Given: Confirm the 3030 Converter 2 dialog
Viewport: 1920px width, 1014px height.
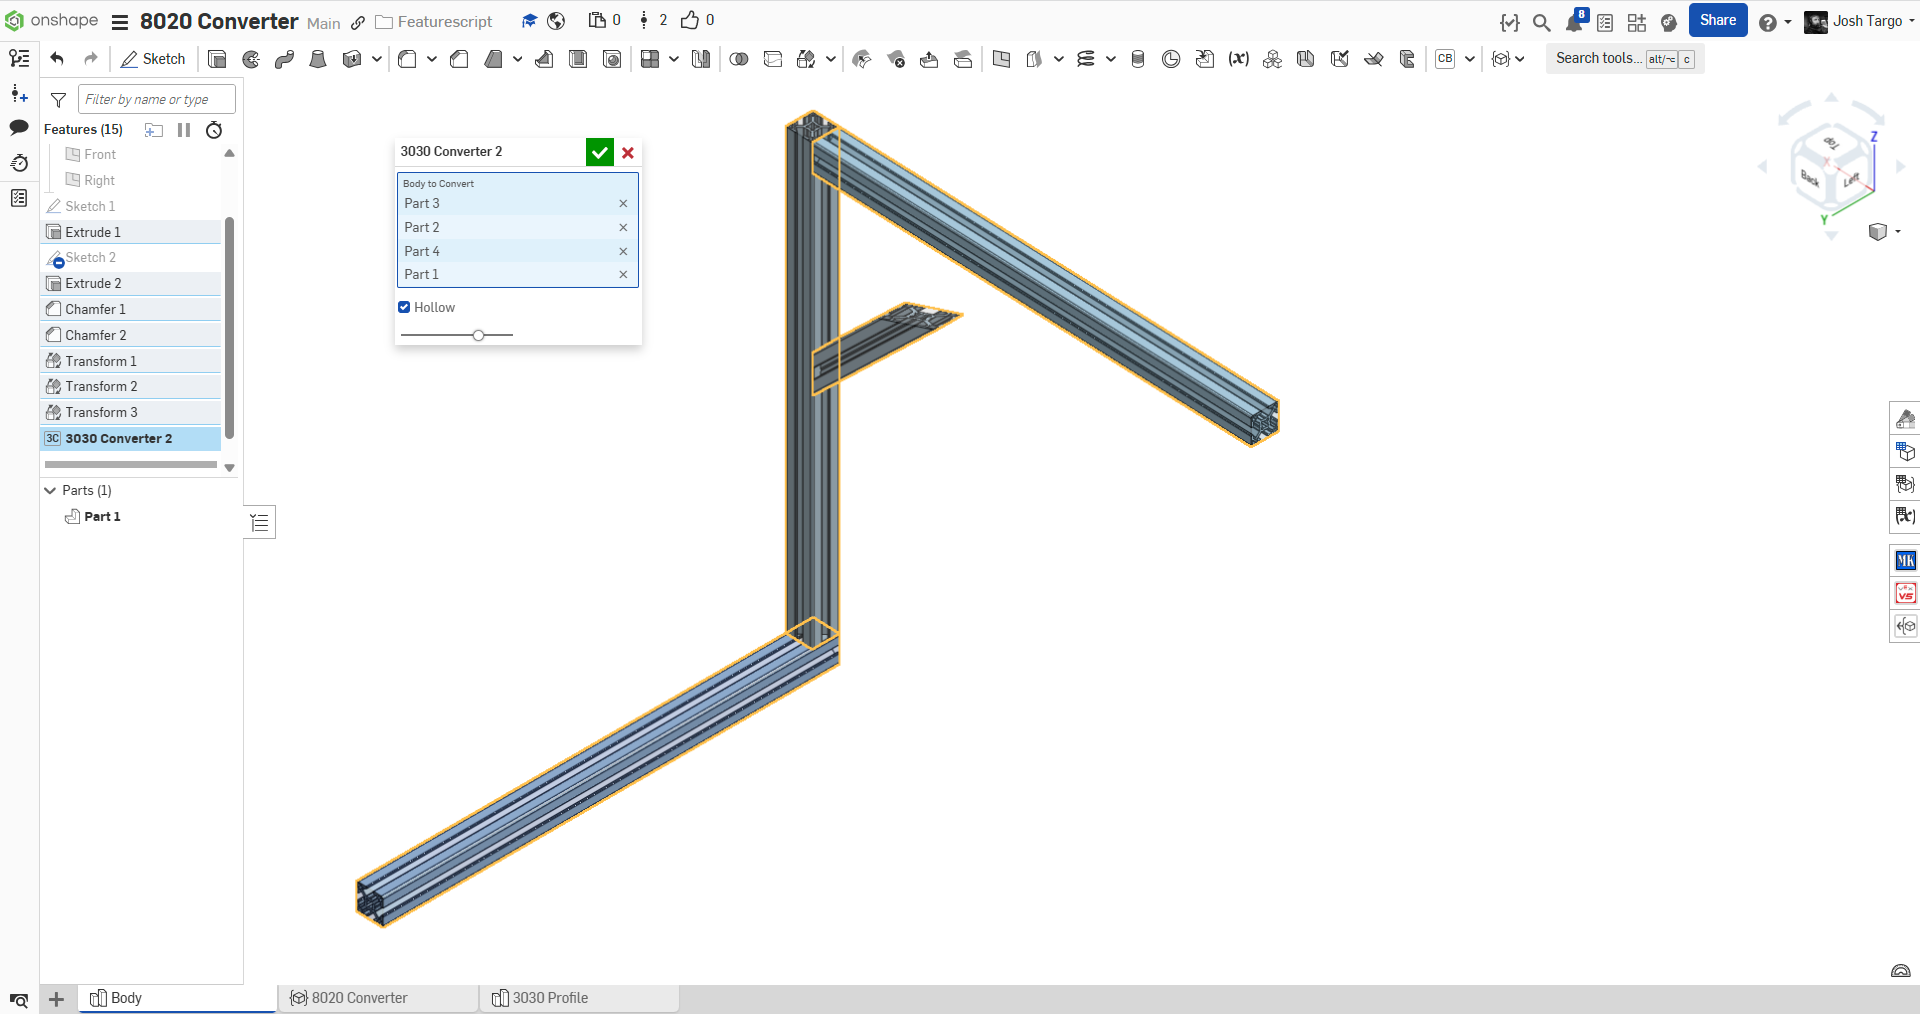Looking at the screenshot, I should [599, 152].
